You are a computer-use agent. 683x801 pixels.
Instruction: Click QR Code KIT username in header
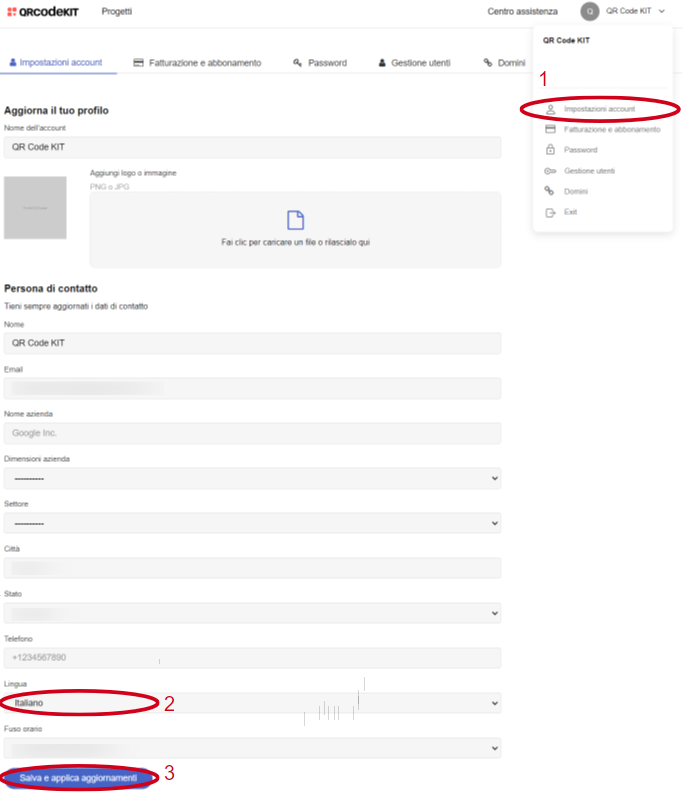[x=628, y=11]
